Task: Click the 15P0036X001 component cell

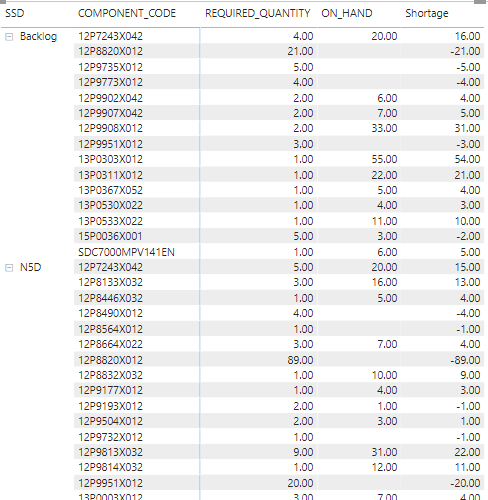Action: (x=110, y=236)
